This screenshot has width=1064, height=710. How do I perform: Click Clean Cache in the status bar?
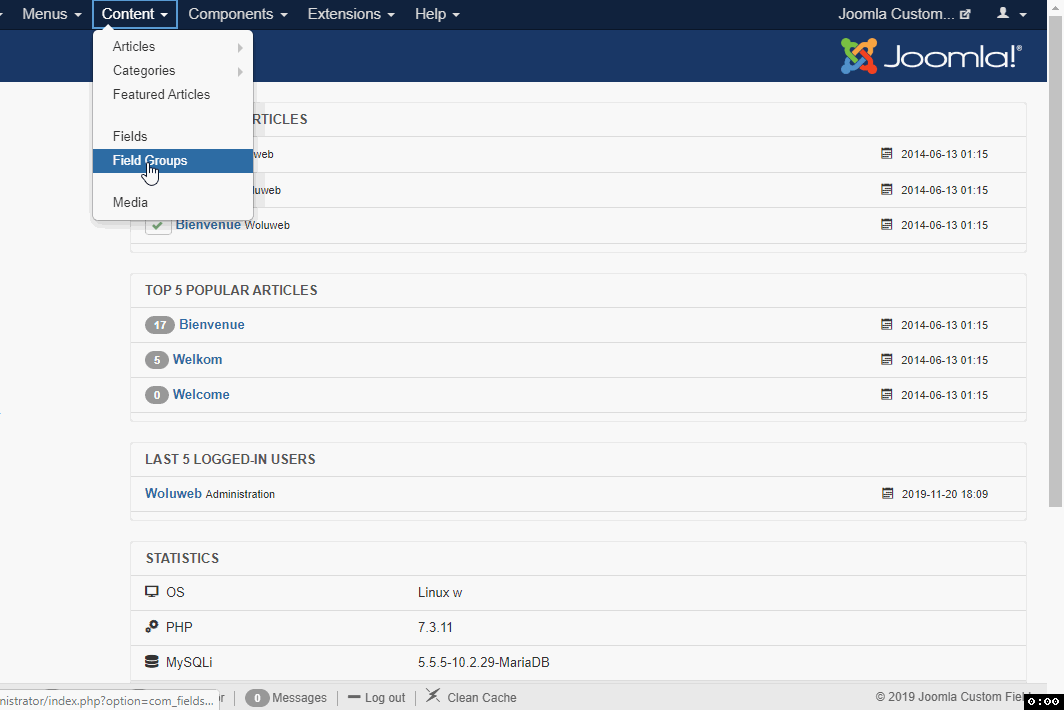coord(482,698)
